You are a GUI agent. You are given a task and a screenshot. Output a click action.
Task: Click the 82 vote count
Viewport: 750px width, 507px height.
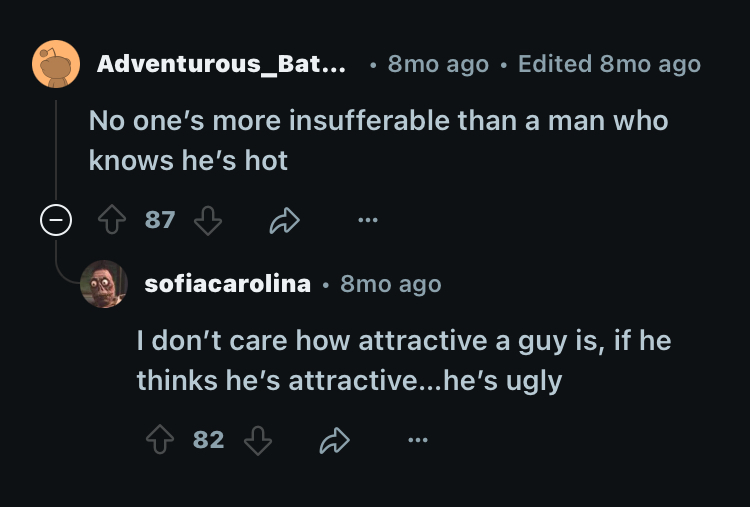coord(209,440)
